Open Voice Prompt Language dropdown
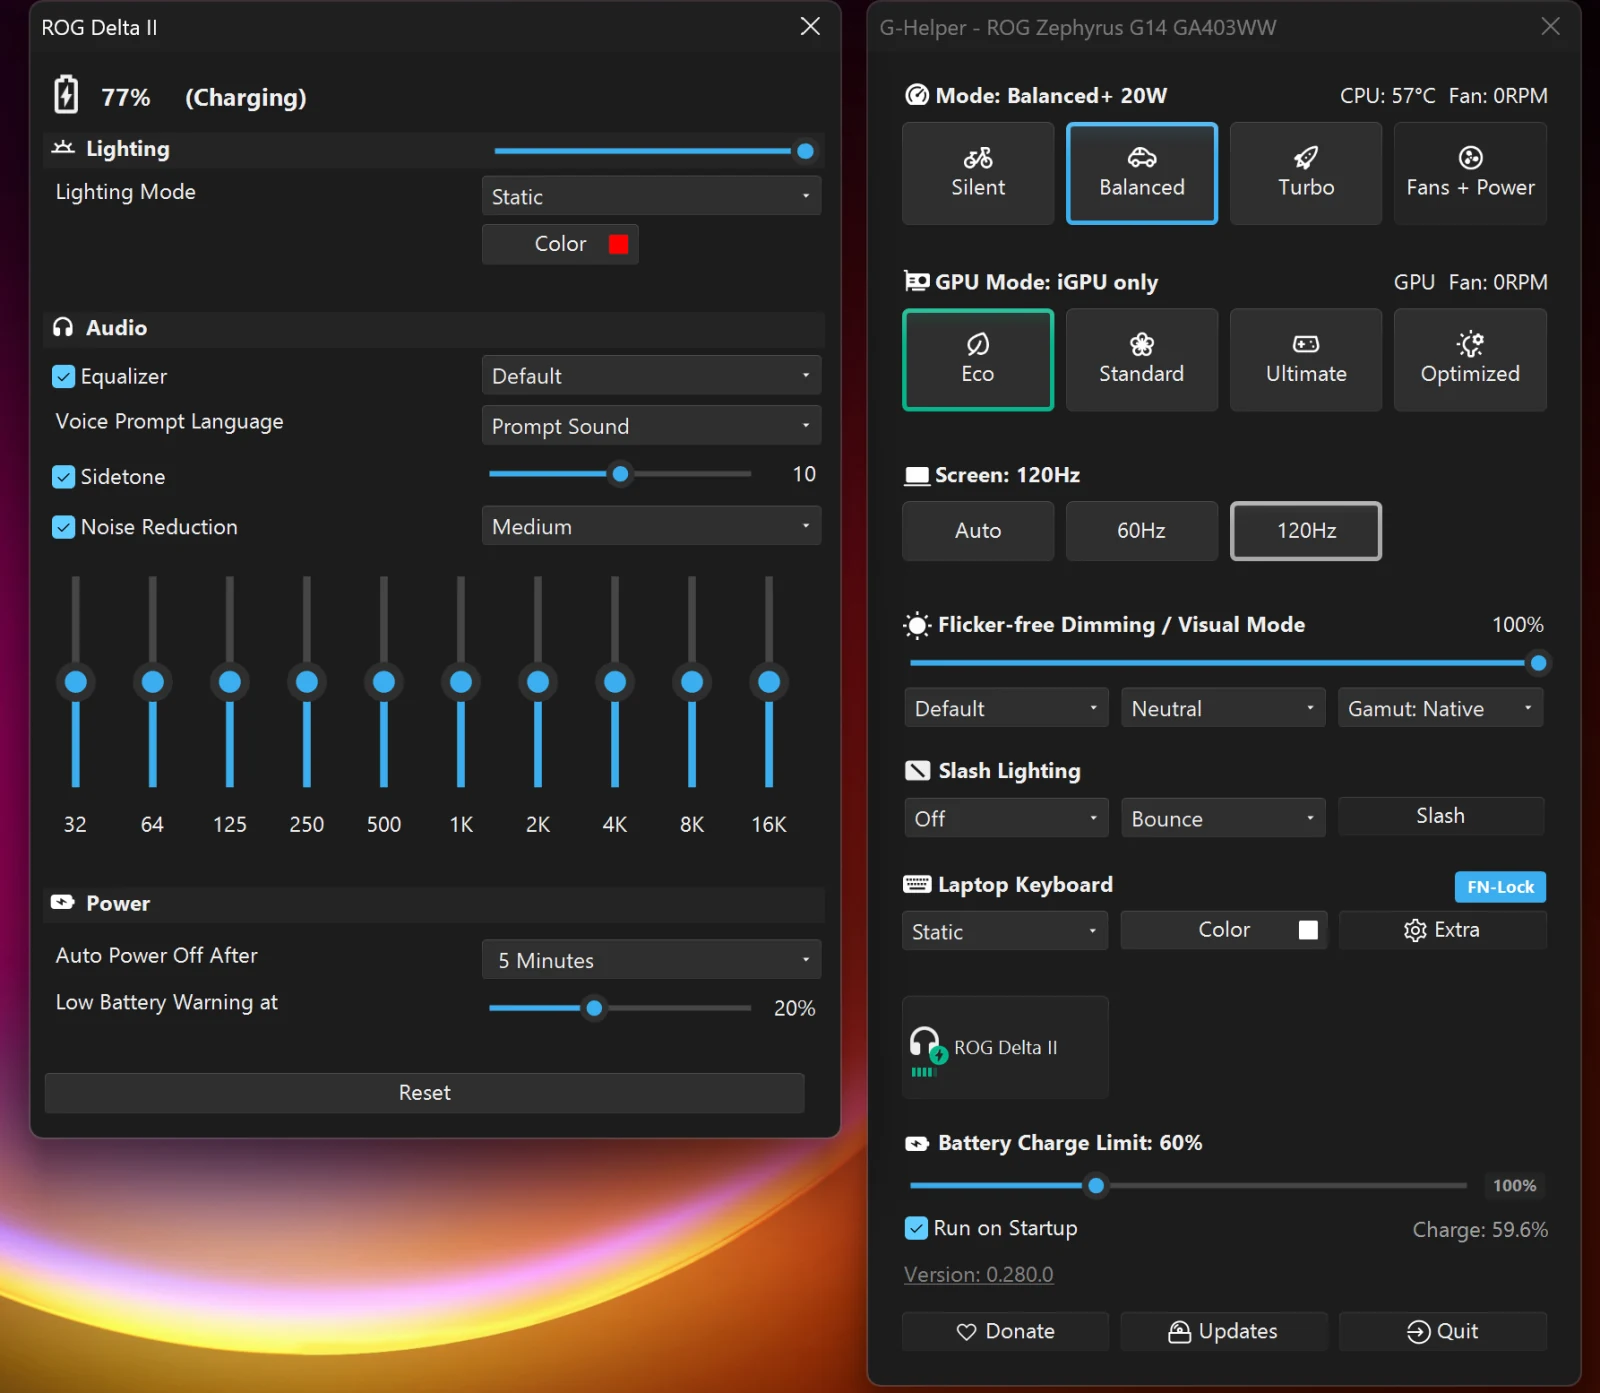1600x1393 pixels. point(651,426)
